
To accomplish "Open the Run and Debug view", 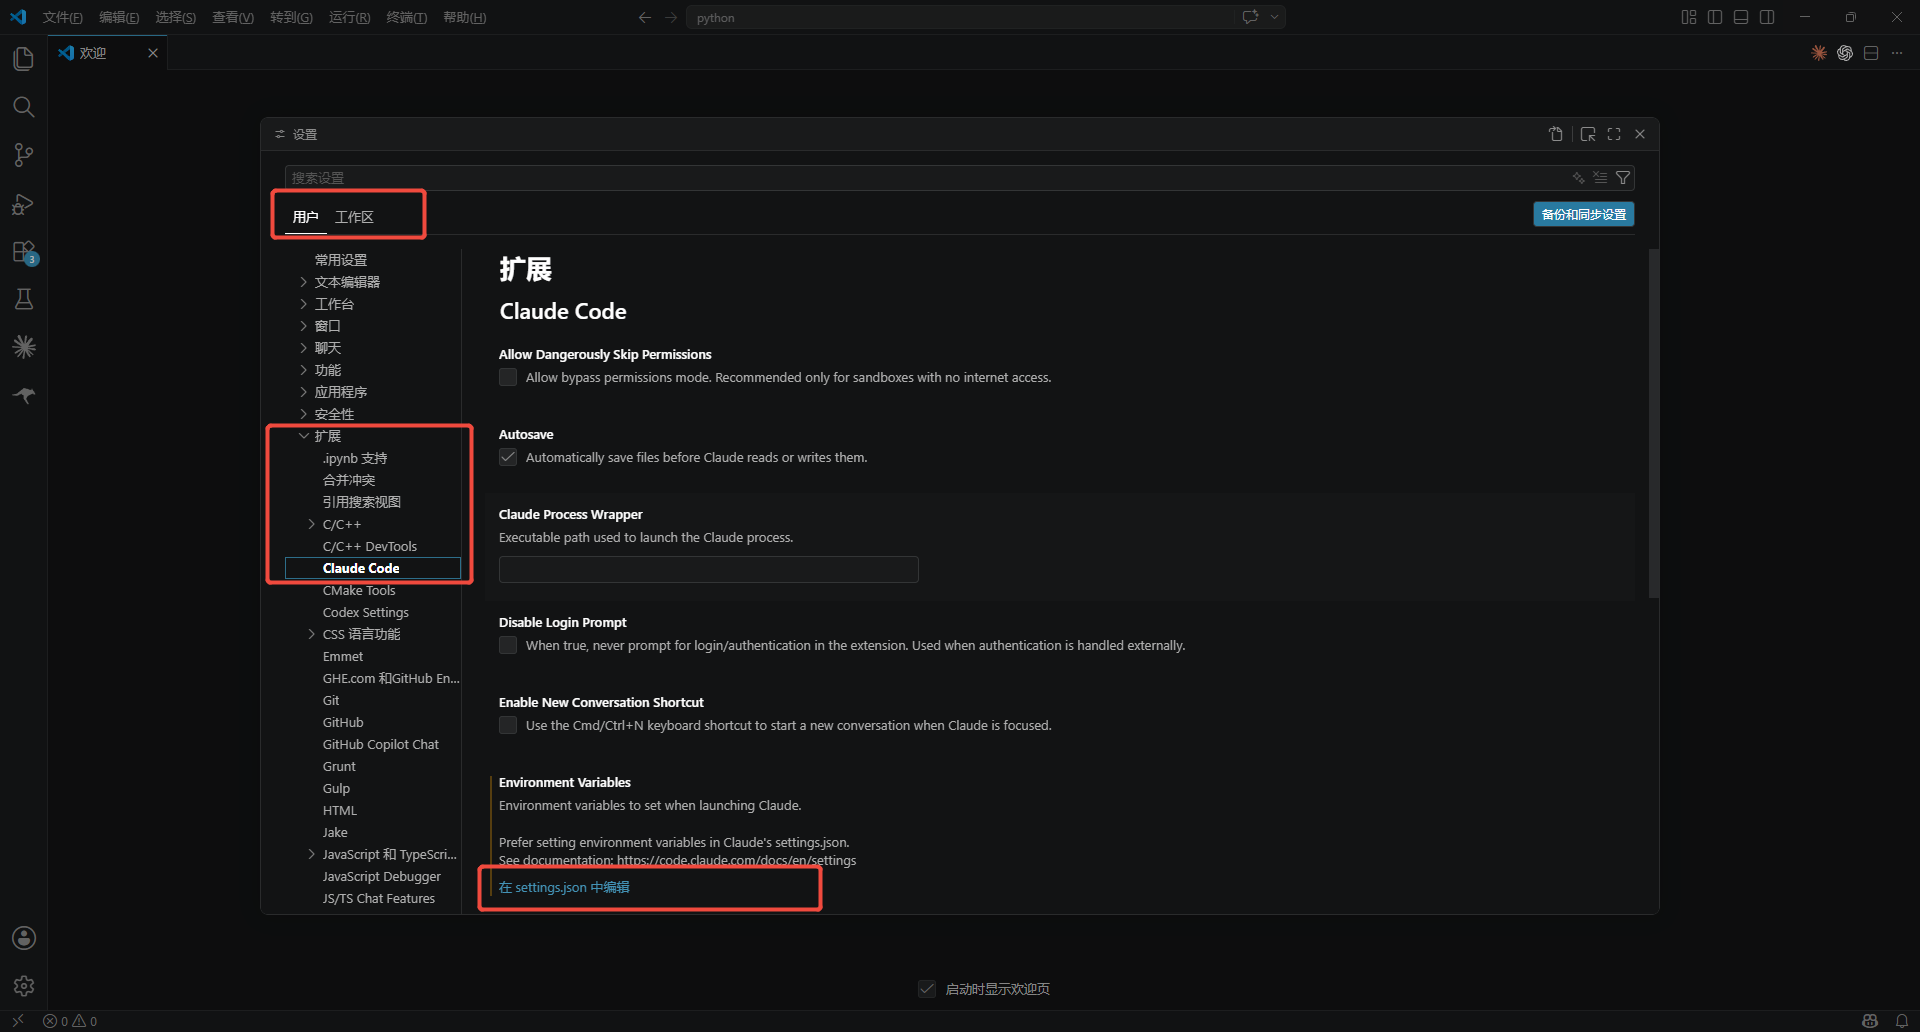I will click(23, 204).
